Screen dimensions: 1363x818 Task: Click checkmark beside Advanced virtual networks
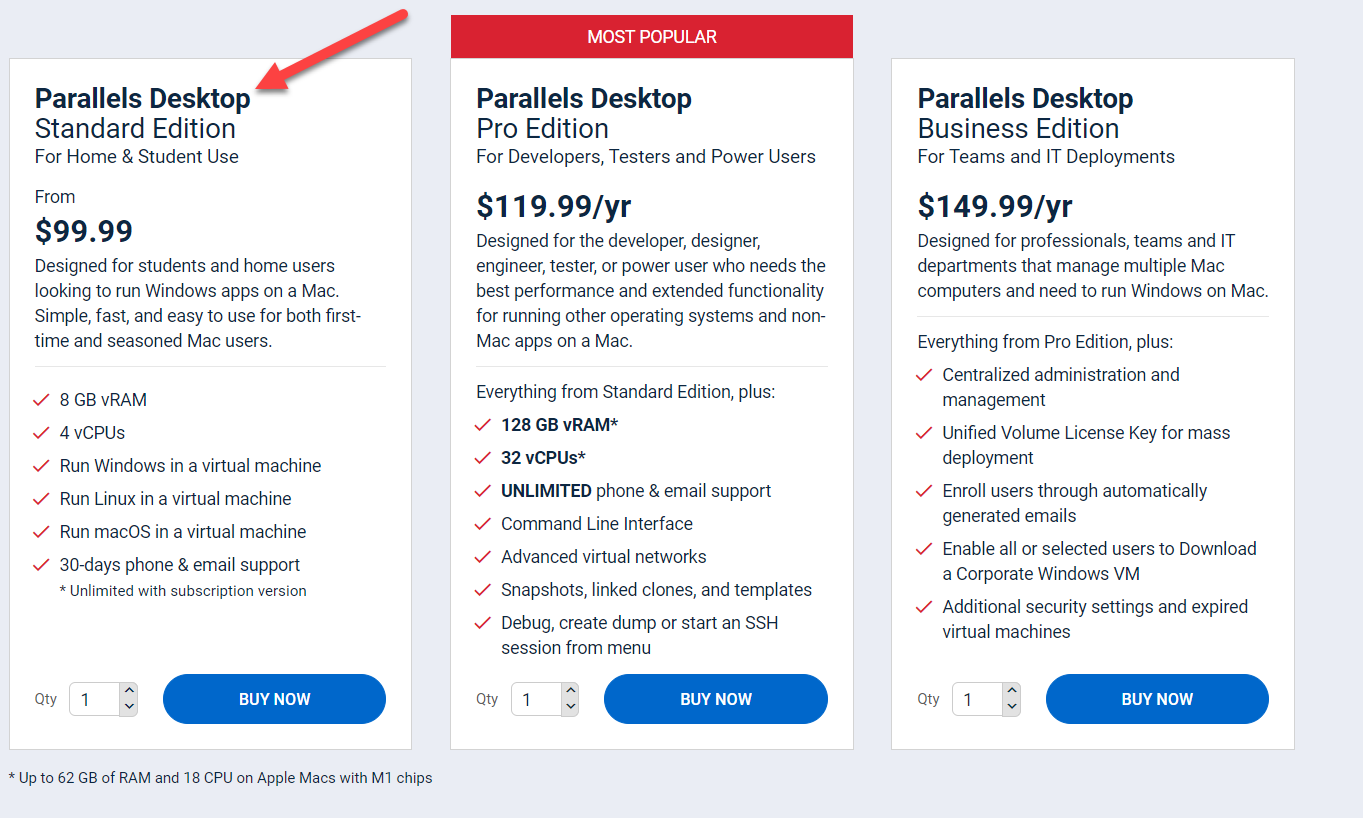(x=483, y=557)
